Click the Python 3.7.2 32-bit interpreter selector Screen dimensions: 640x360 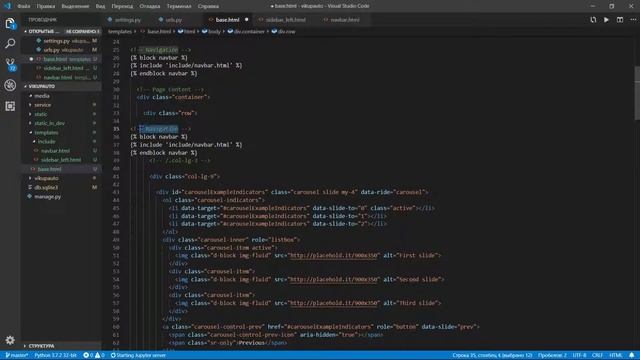pyautogui.click(x=56, y=355)
